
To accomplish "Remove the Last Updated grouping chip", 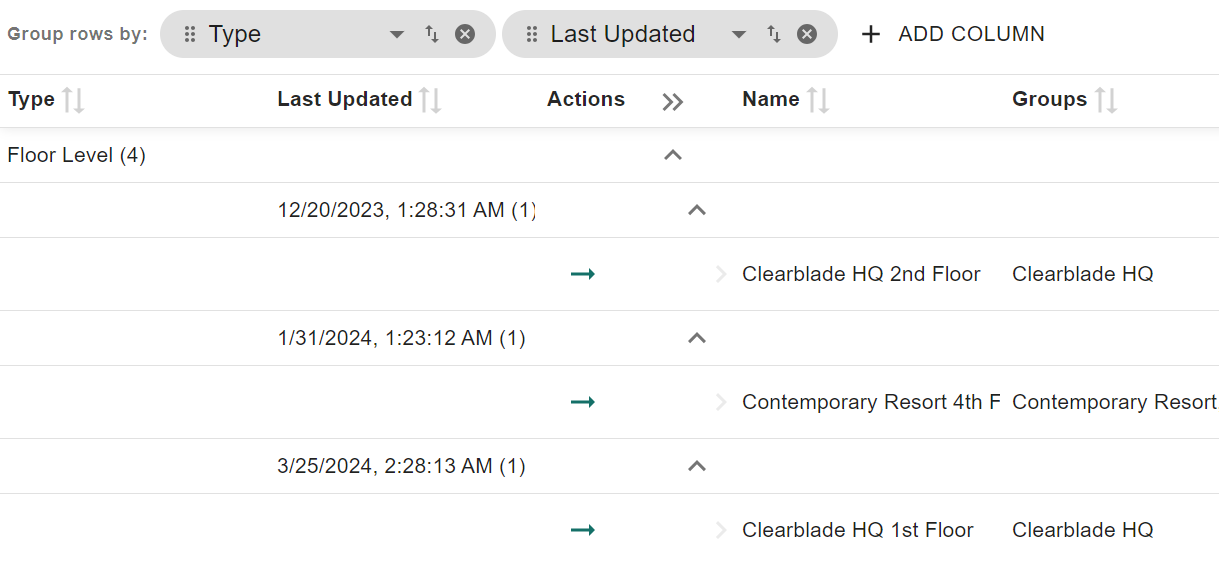I will pos(807,34).
